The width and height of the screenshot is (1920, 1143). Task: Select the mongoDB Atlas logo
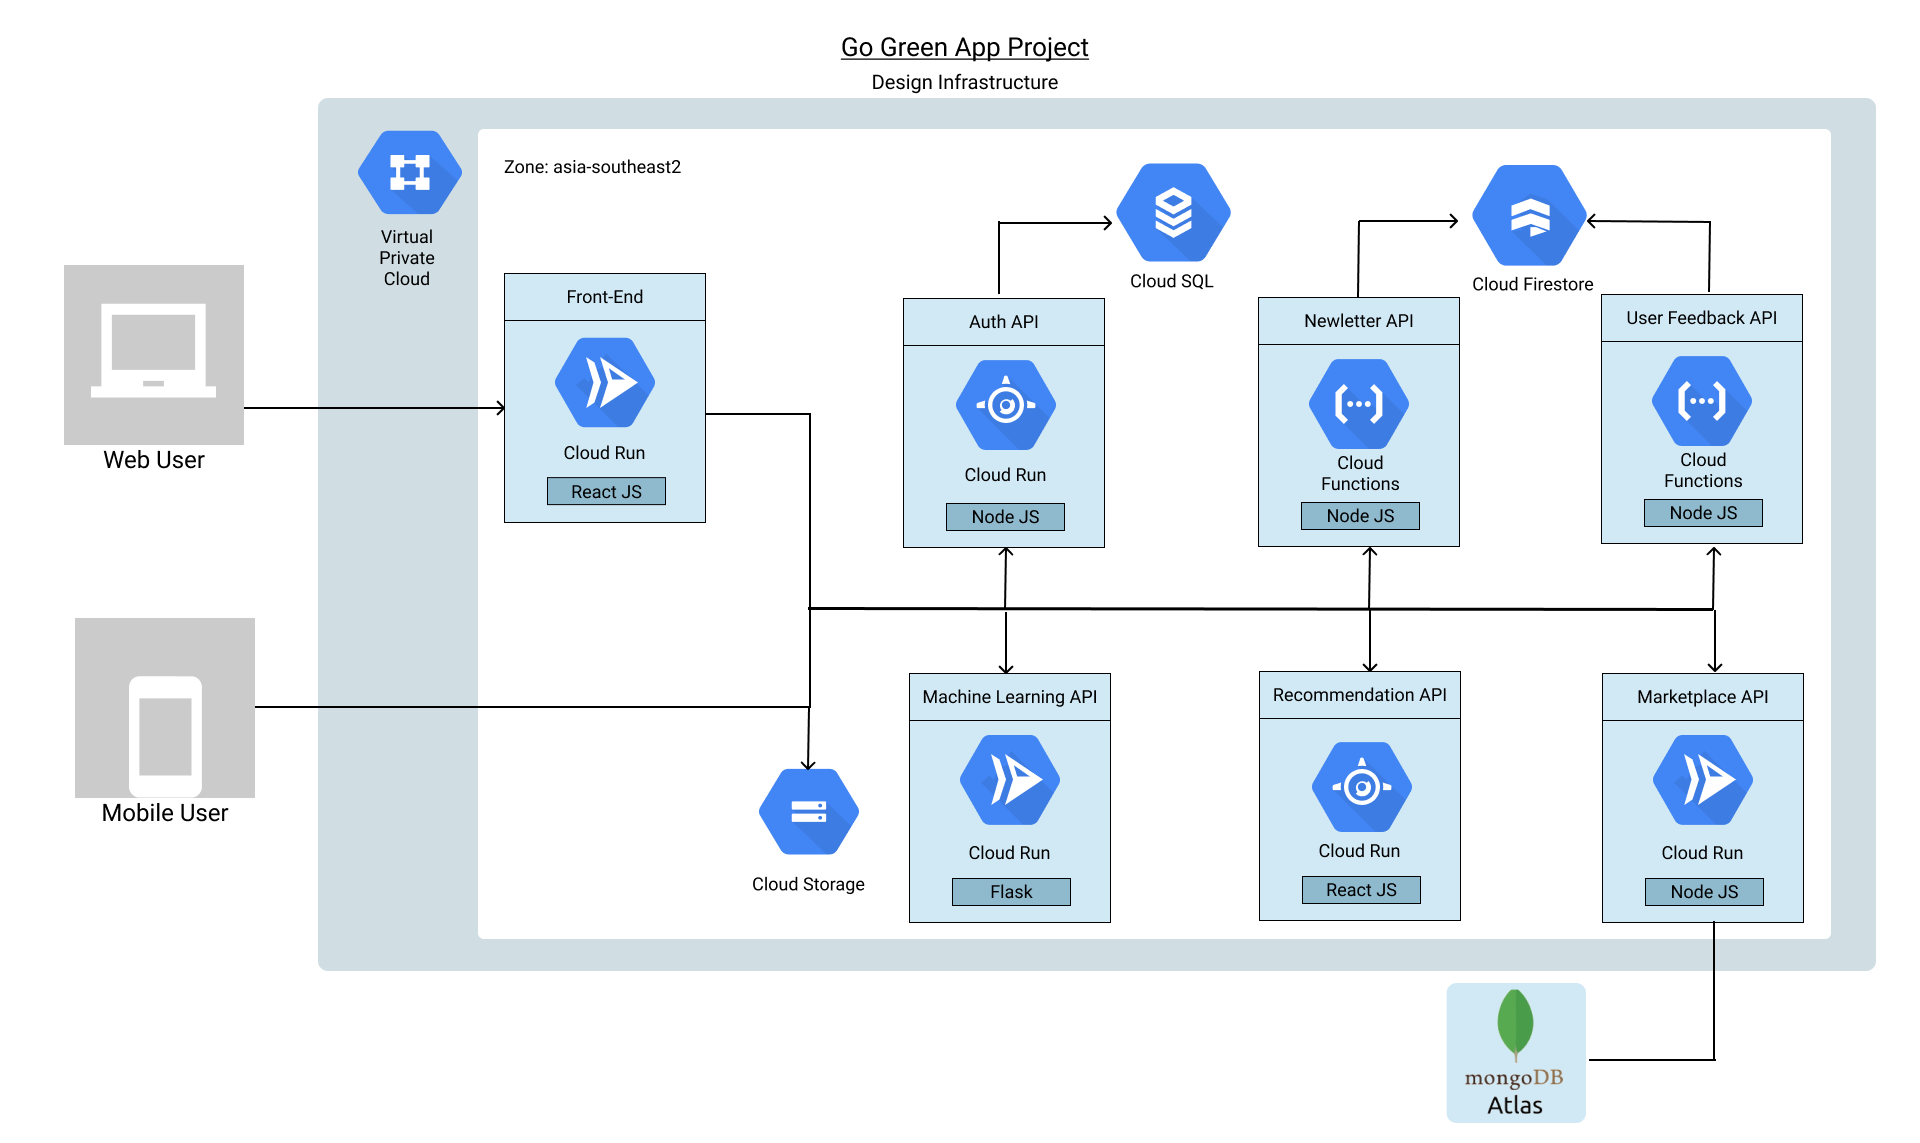point(1515,1052)
